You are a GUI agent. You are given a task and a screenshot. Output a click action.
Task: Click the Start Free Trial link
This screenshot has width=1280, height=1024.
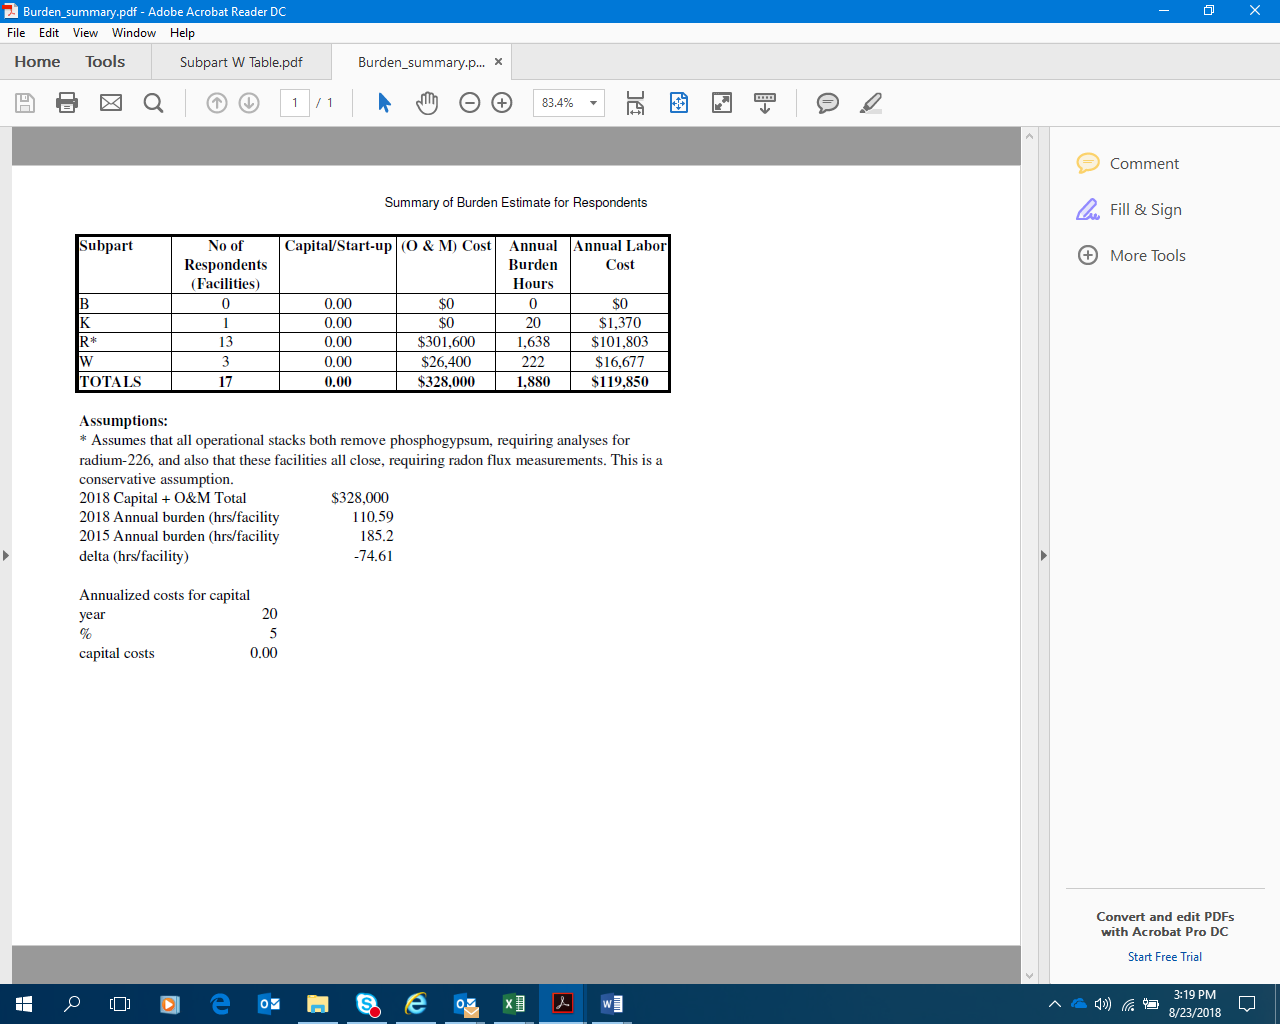(1164, 957)
